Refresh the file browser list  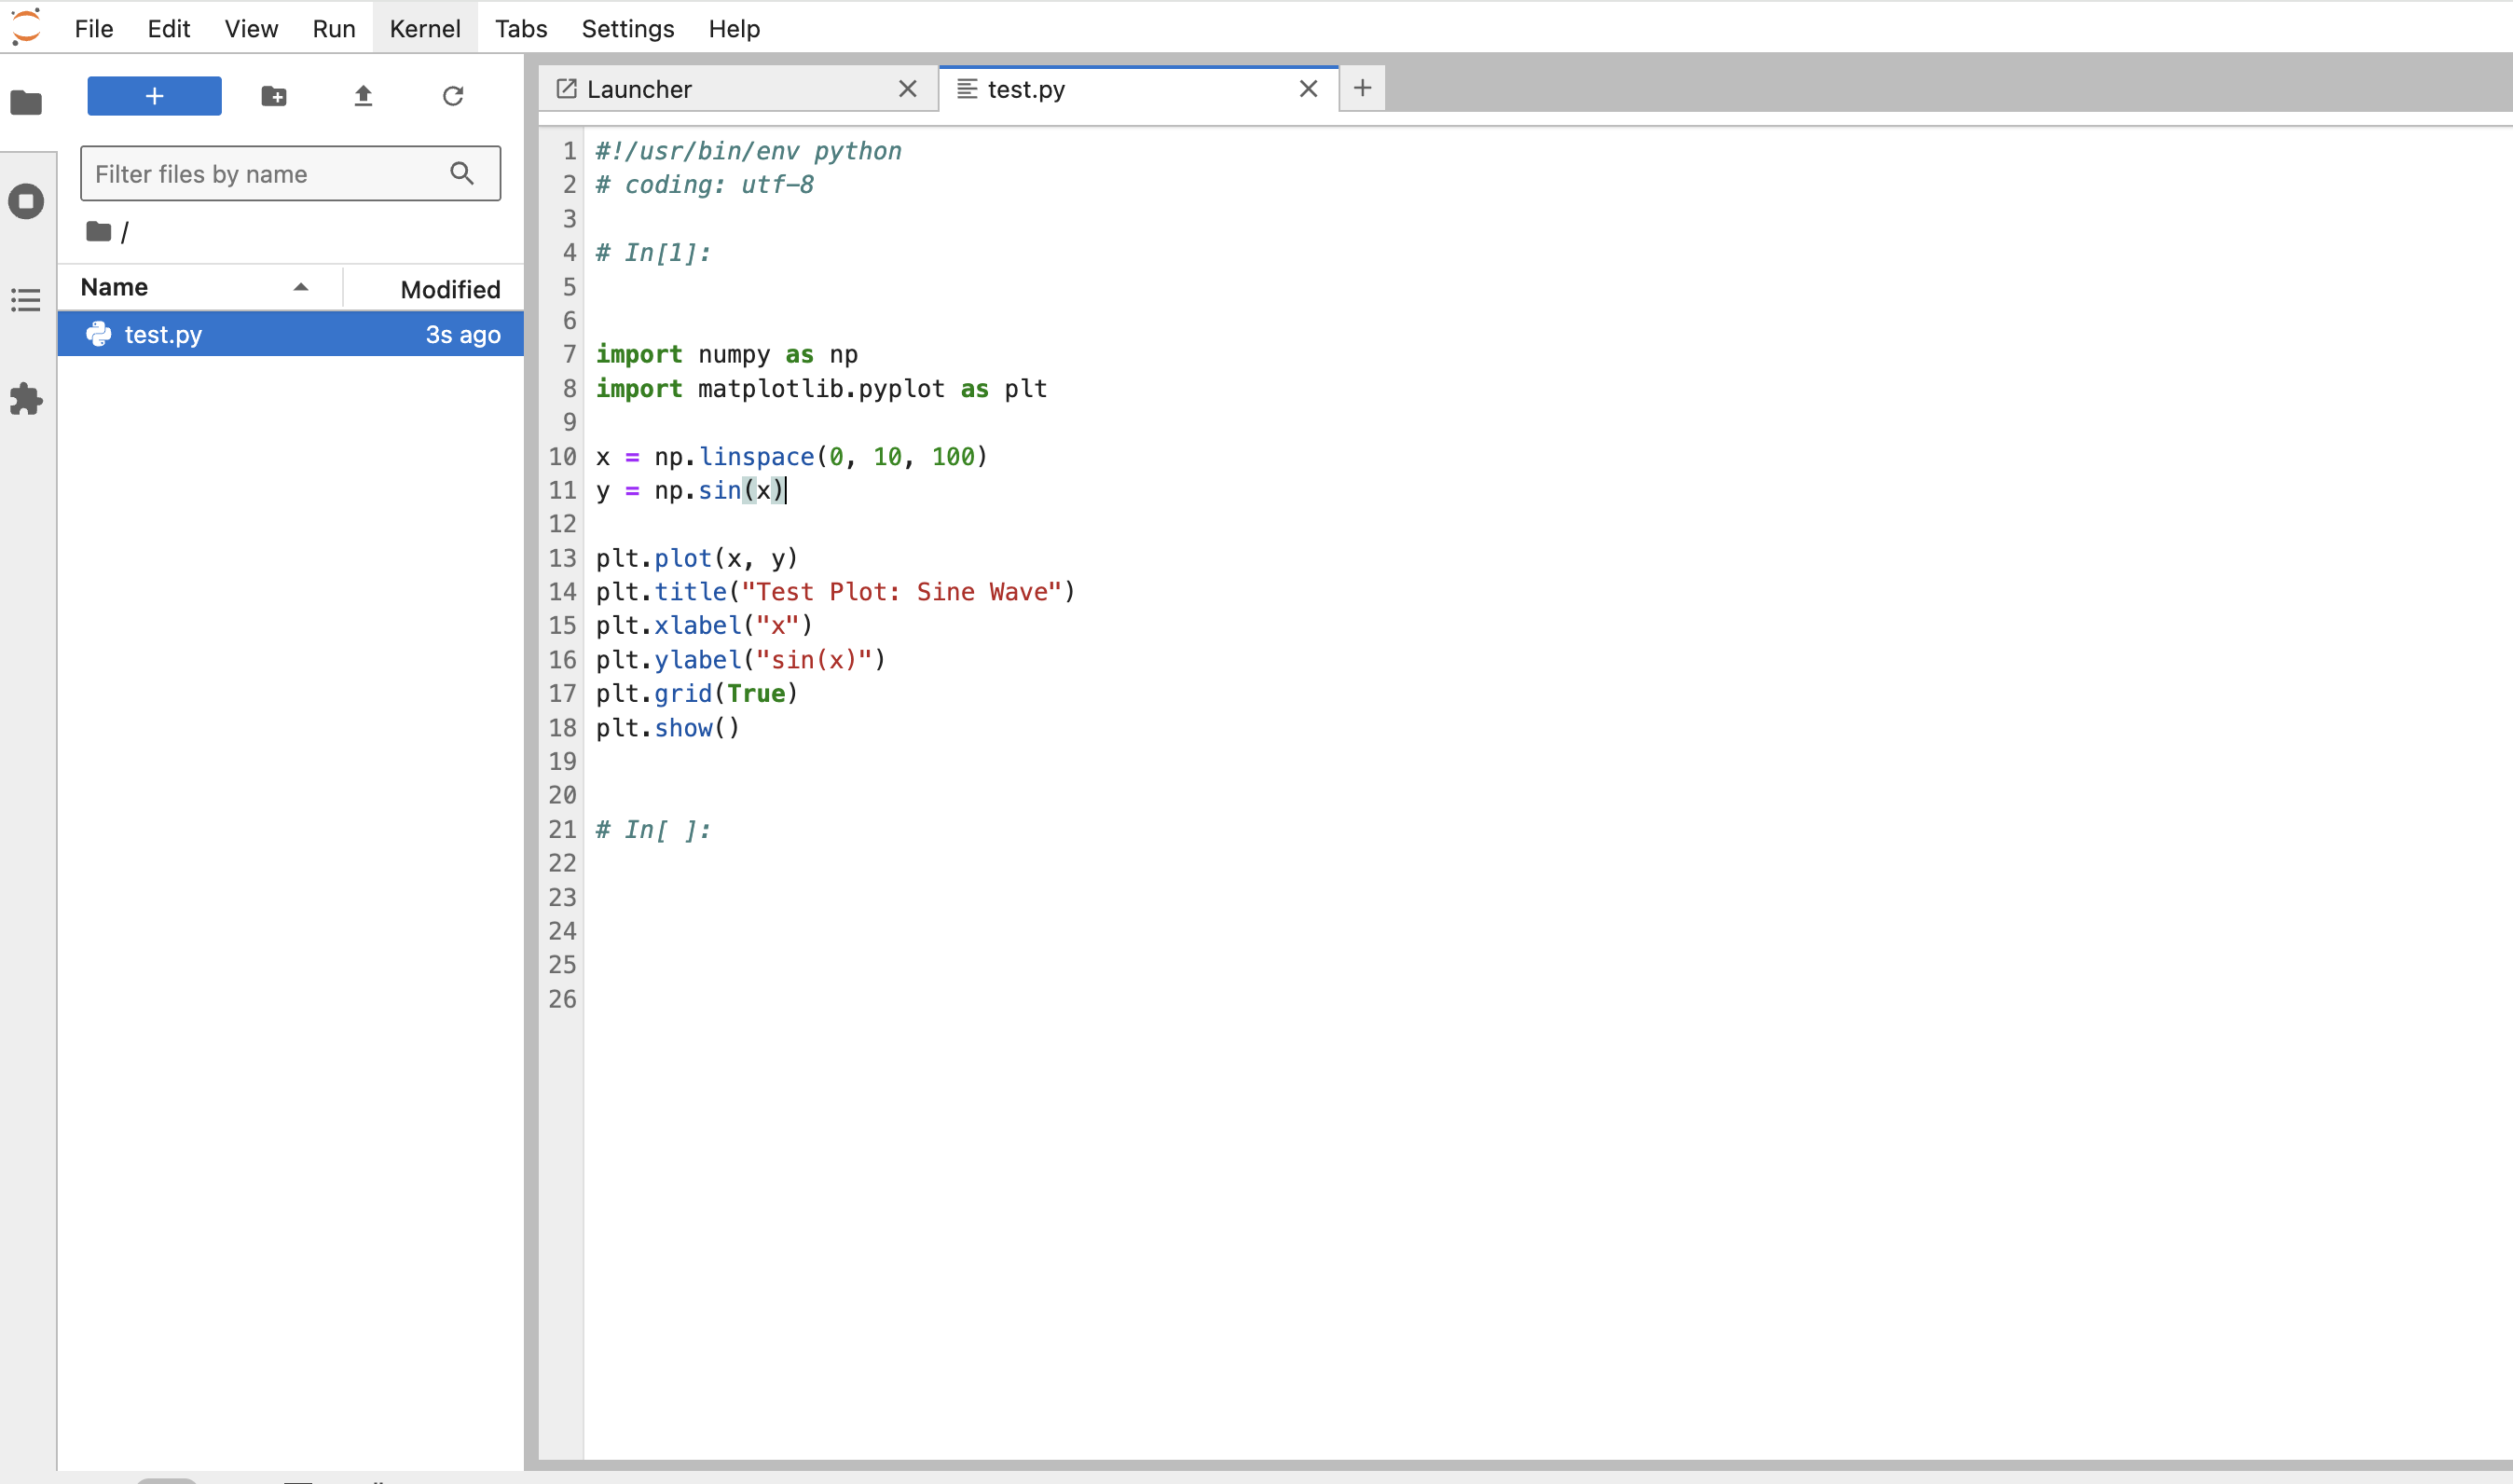[453, 96]
